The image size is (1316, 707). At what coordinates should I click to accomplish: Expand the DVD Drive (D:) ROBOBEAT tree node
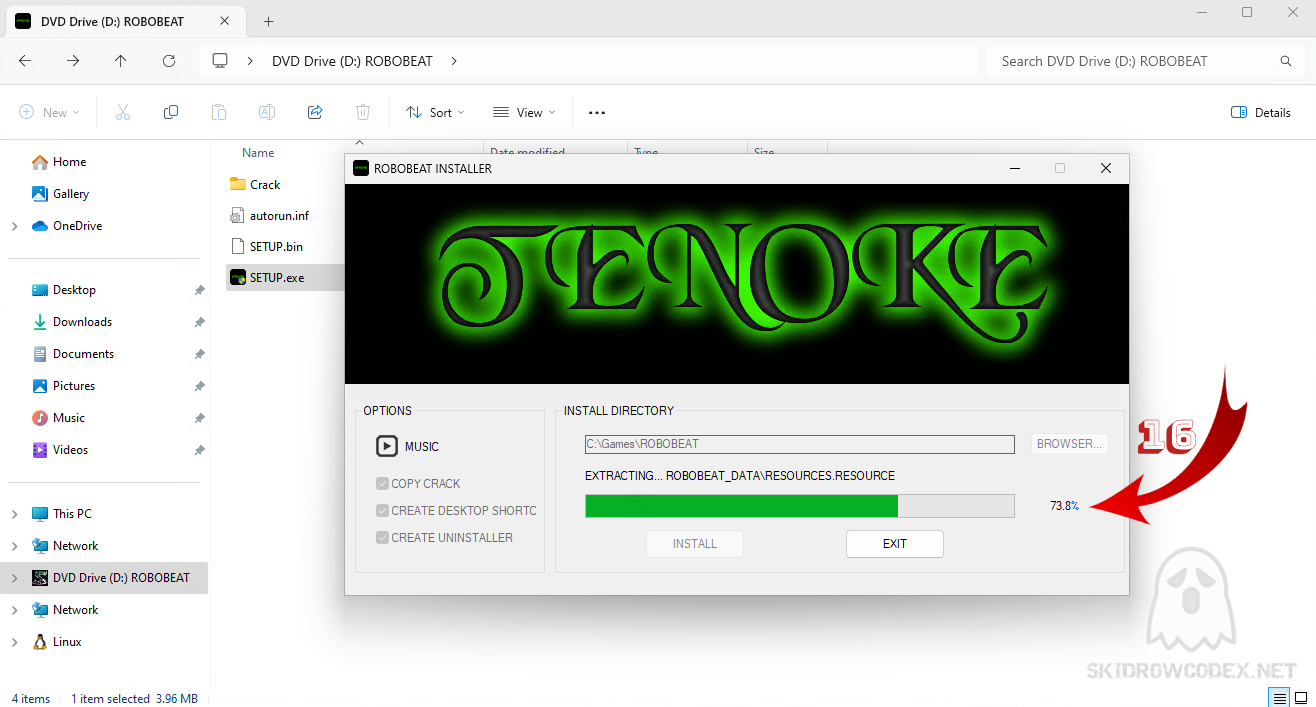click(x=14, y=579)
